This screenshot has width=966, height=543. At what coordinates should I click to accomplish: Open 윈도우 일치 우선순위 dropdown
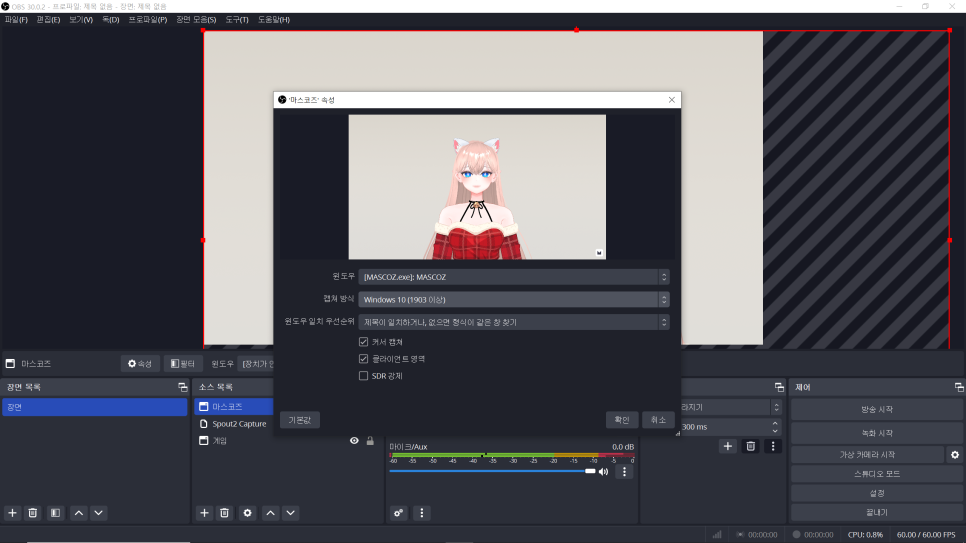[x=514, y=322]
